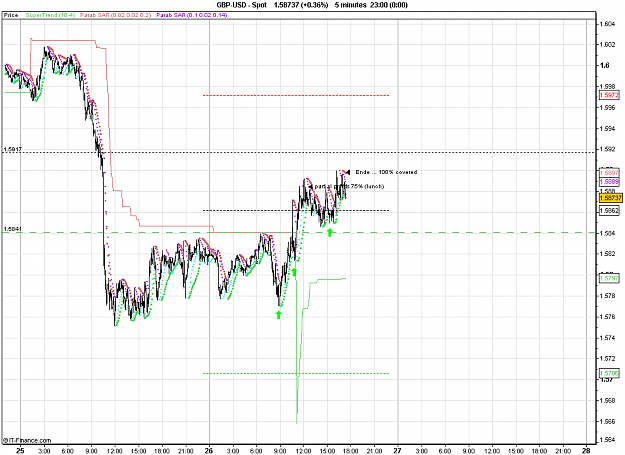This screenshot has height=455, width=625.
Task: Select the red dotted horizontal line at 1.5972
Action: point(296,96)
